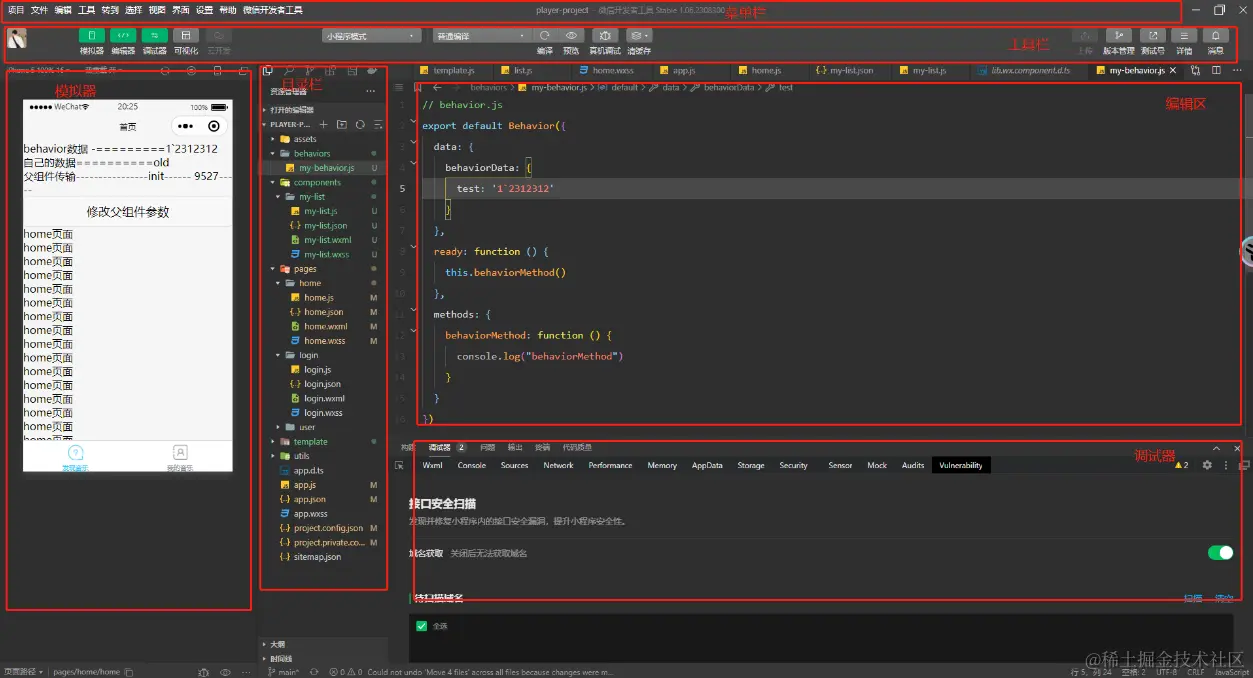Image resolution: width=1253 pixels, height=678 pixels.
Task: Open the debugger settings gear icon
Action: [x=1207, y=465]
